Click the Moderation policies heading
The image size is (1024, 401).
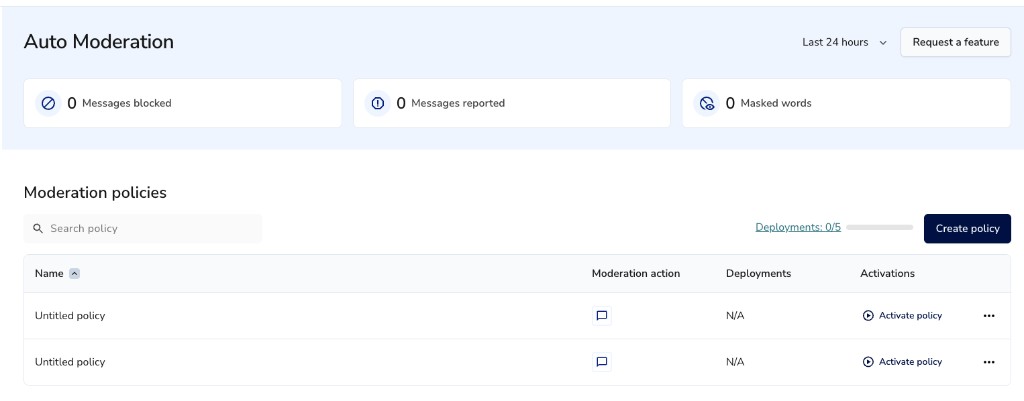95,193
